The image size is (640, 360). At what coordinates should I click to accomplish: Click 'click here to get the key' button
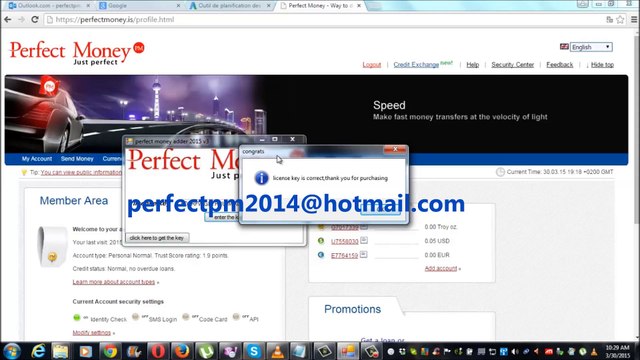(157, 238)
